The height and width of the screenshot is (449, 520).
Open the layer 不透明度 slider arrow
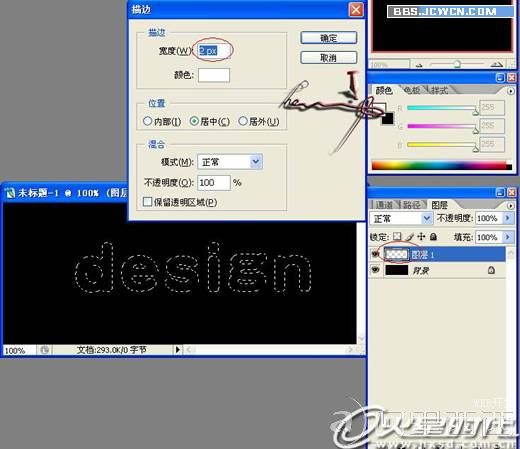click(507, 218)
